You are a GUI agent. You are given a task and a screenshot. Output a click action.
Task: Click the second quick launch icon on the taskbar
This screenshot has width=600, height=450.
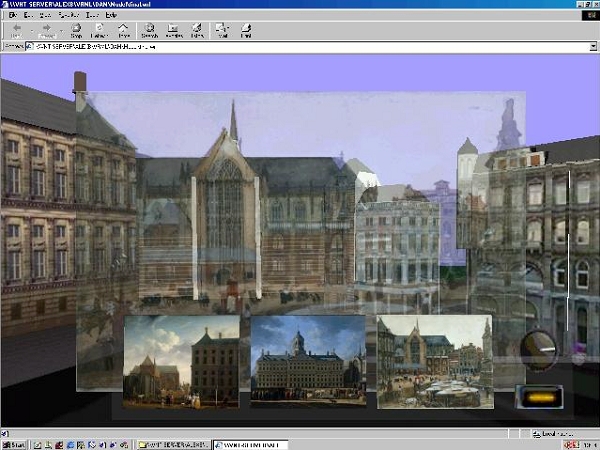(48, 445)
